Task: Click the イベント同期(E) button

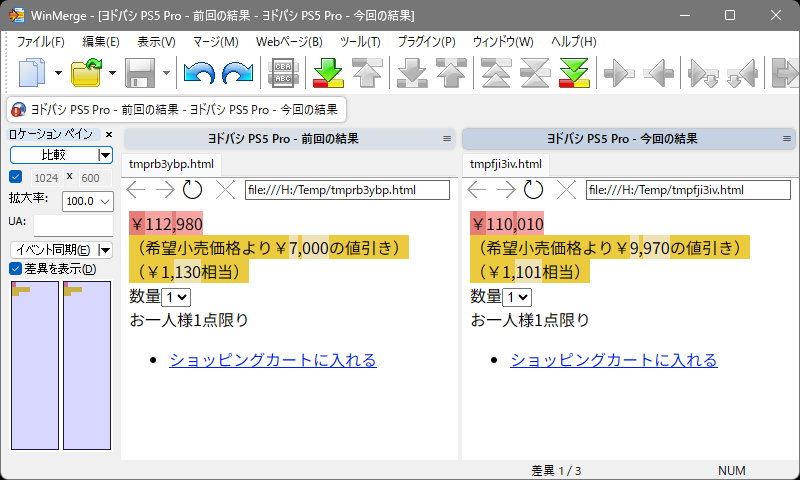Action: click(54, 249)
